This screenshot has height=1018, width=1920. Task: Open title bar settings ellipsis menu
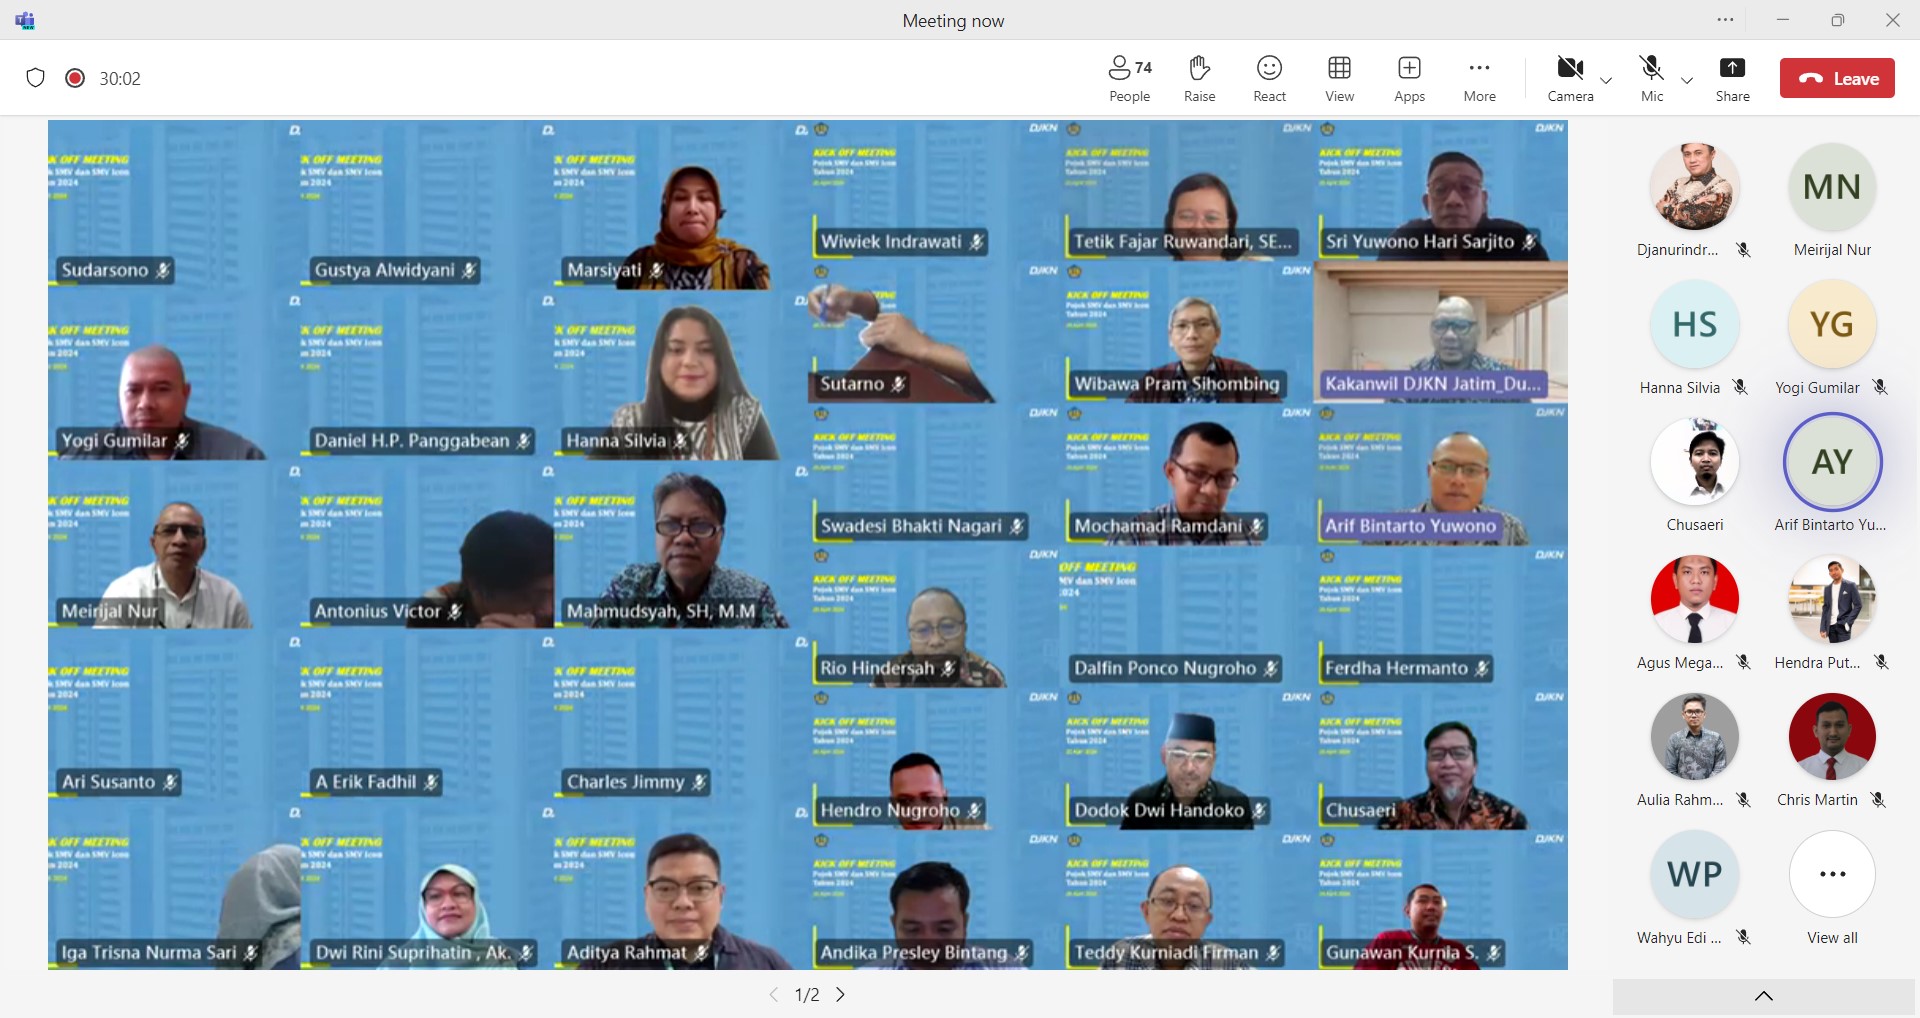click(1725, 20)
